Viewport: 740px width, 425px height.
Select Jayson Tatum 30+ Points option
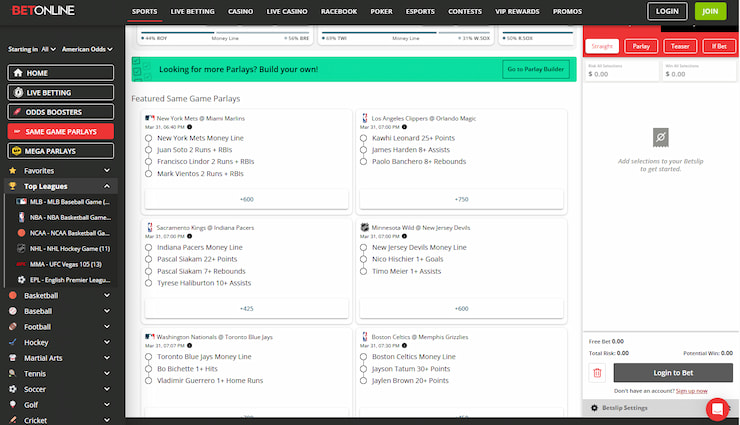pyautogui.click(x=364, y=369)
